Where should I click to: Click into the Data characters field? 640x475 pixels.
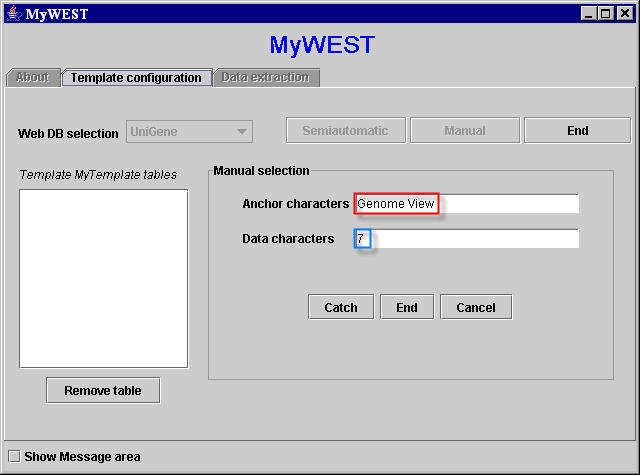click(466, 239)
